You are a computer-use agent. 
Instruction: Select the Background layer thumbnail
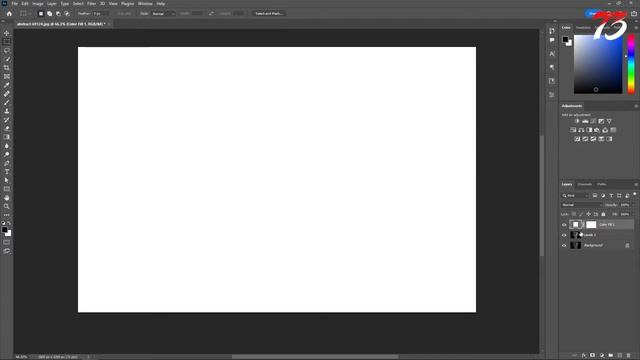click(576, 245)
